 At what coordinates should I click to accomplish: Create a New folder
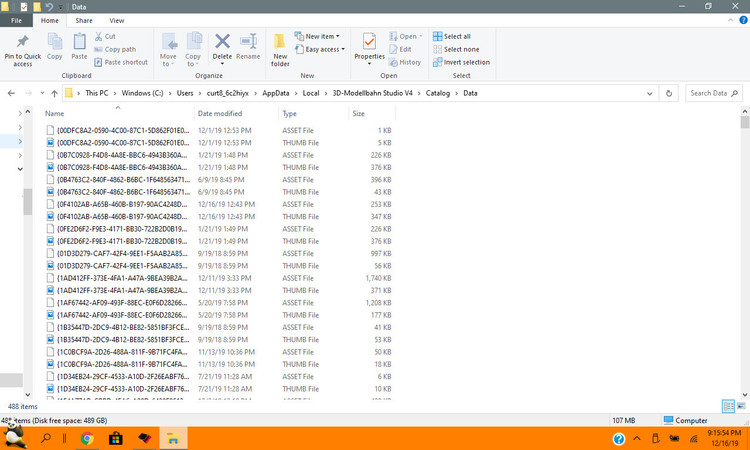(280, 47)
